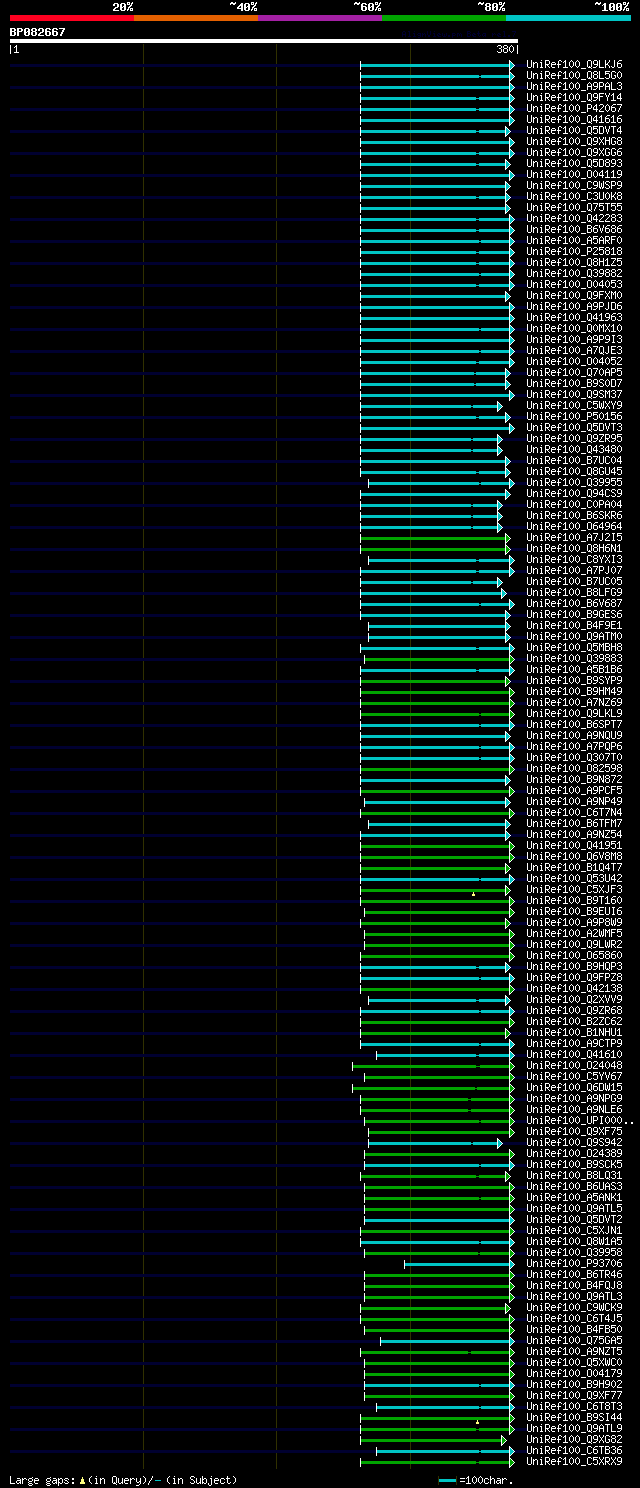Screen dimensions: 640x1488
Task: Click UniRef100_Q9SM37 entry
Action: click(x=574, y=395)
